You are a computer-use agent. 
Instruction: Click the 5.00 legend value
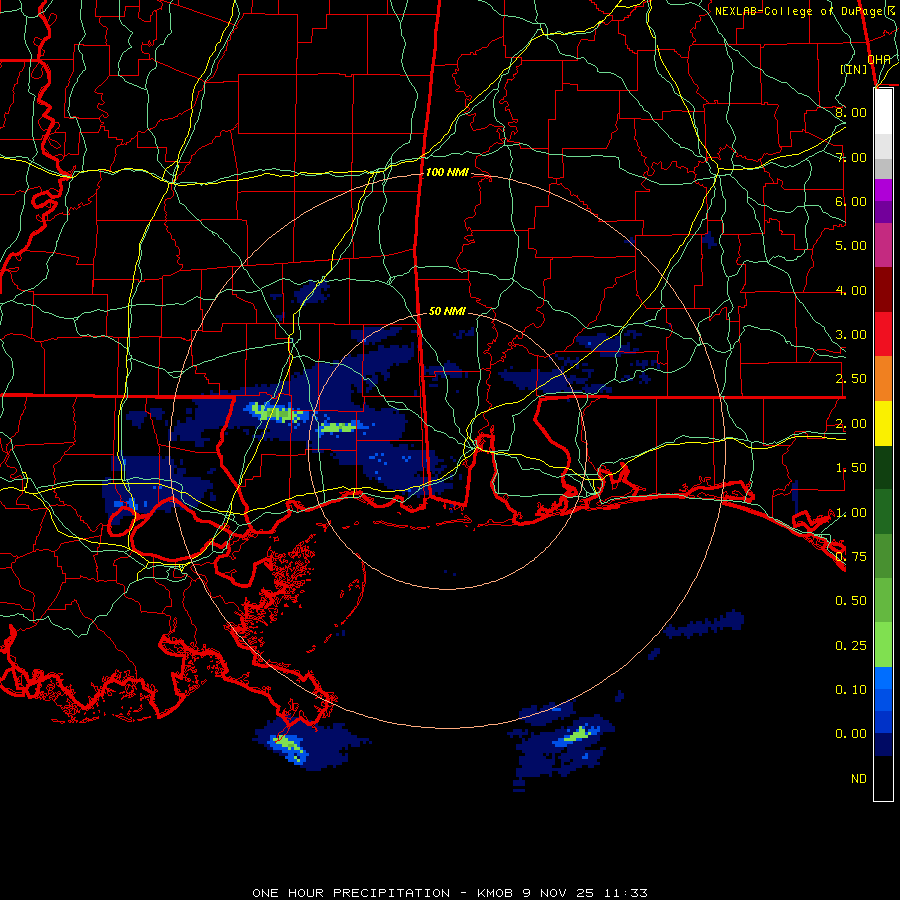[x=851, y=246]
